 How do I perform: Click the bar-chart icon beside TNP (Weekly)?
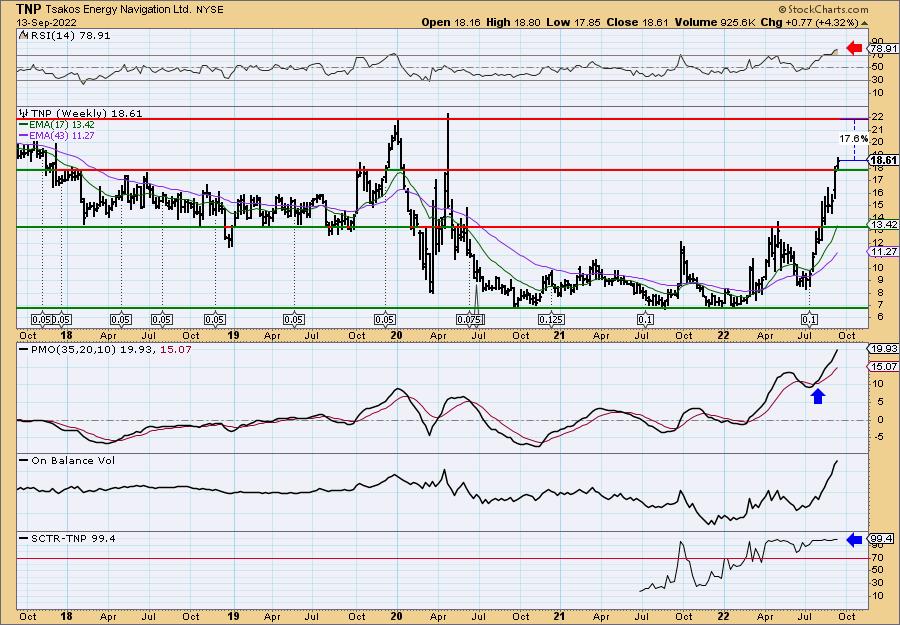[24, 114]
